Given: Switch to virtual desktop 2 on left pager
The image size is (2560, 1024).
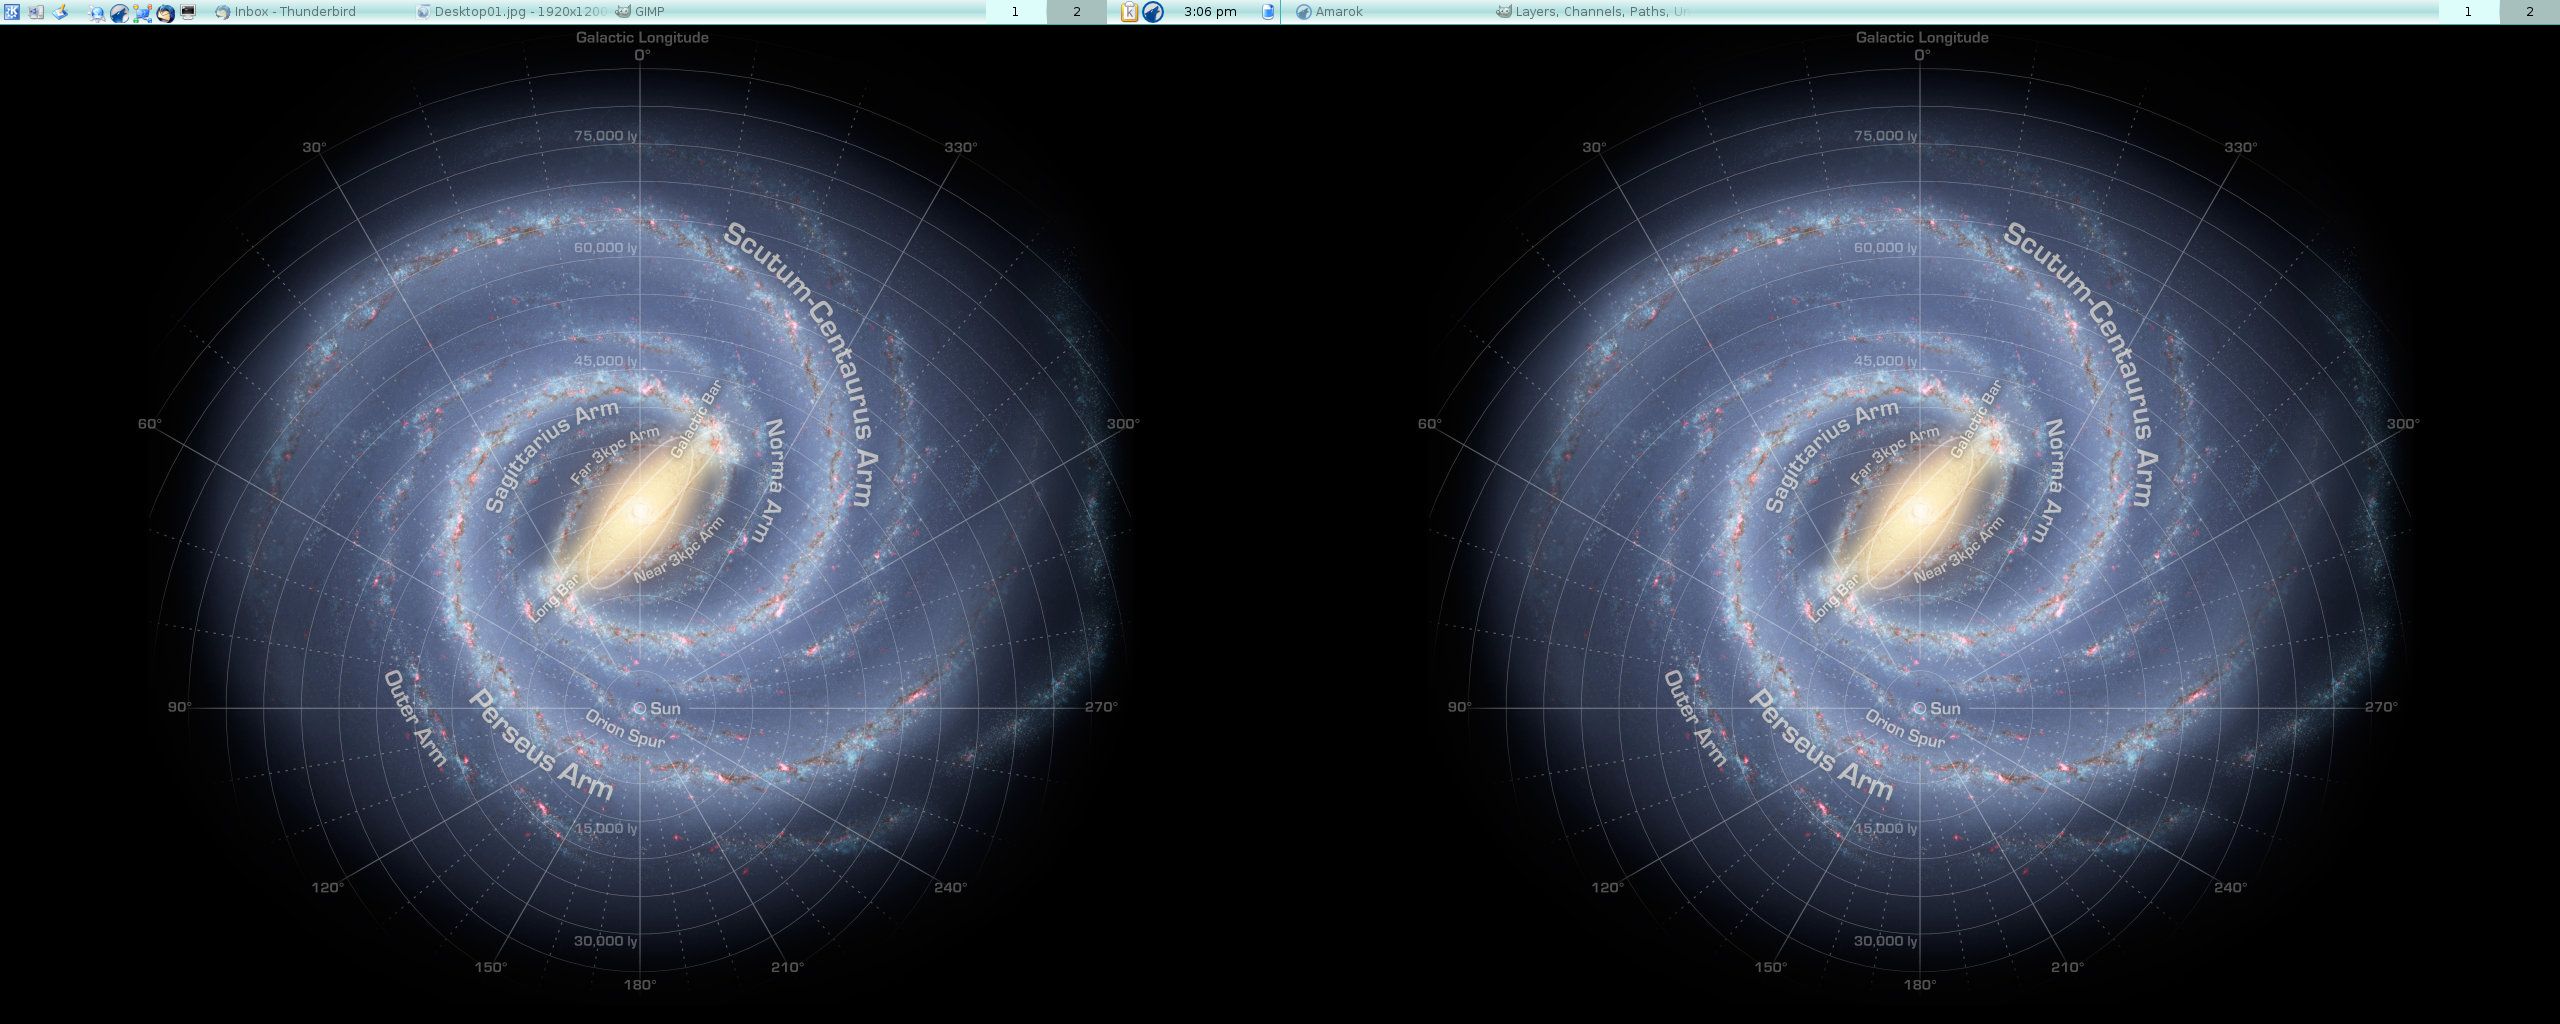Looking at the screenshot, I should click(x=1077, y=12).
